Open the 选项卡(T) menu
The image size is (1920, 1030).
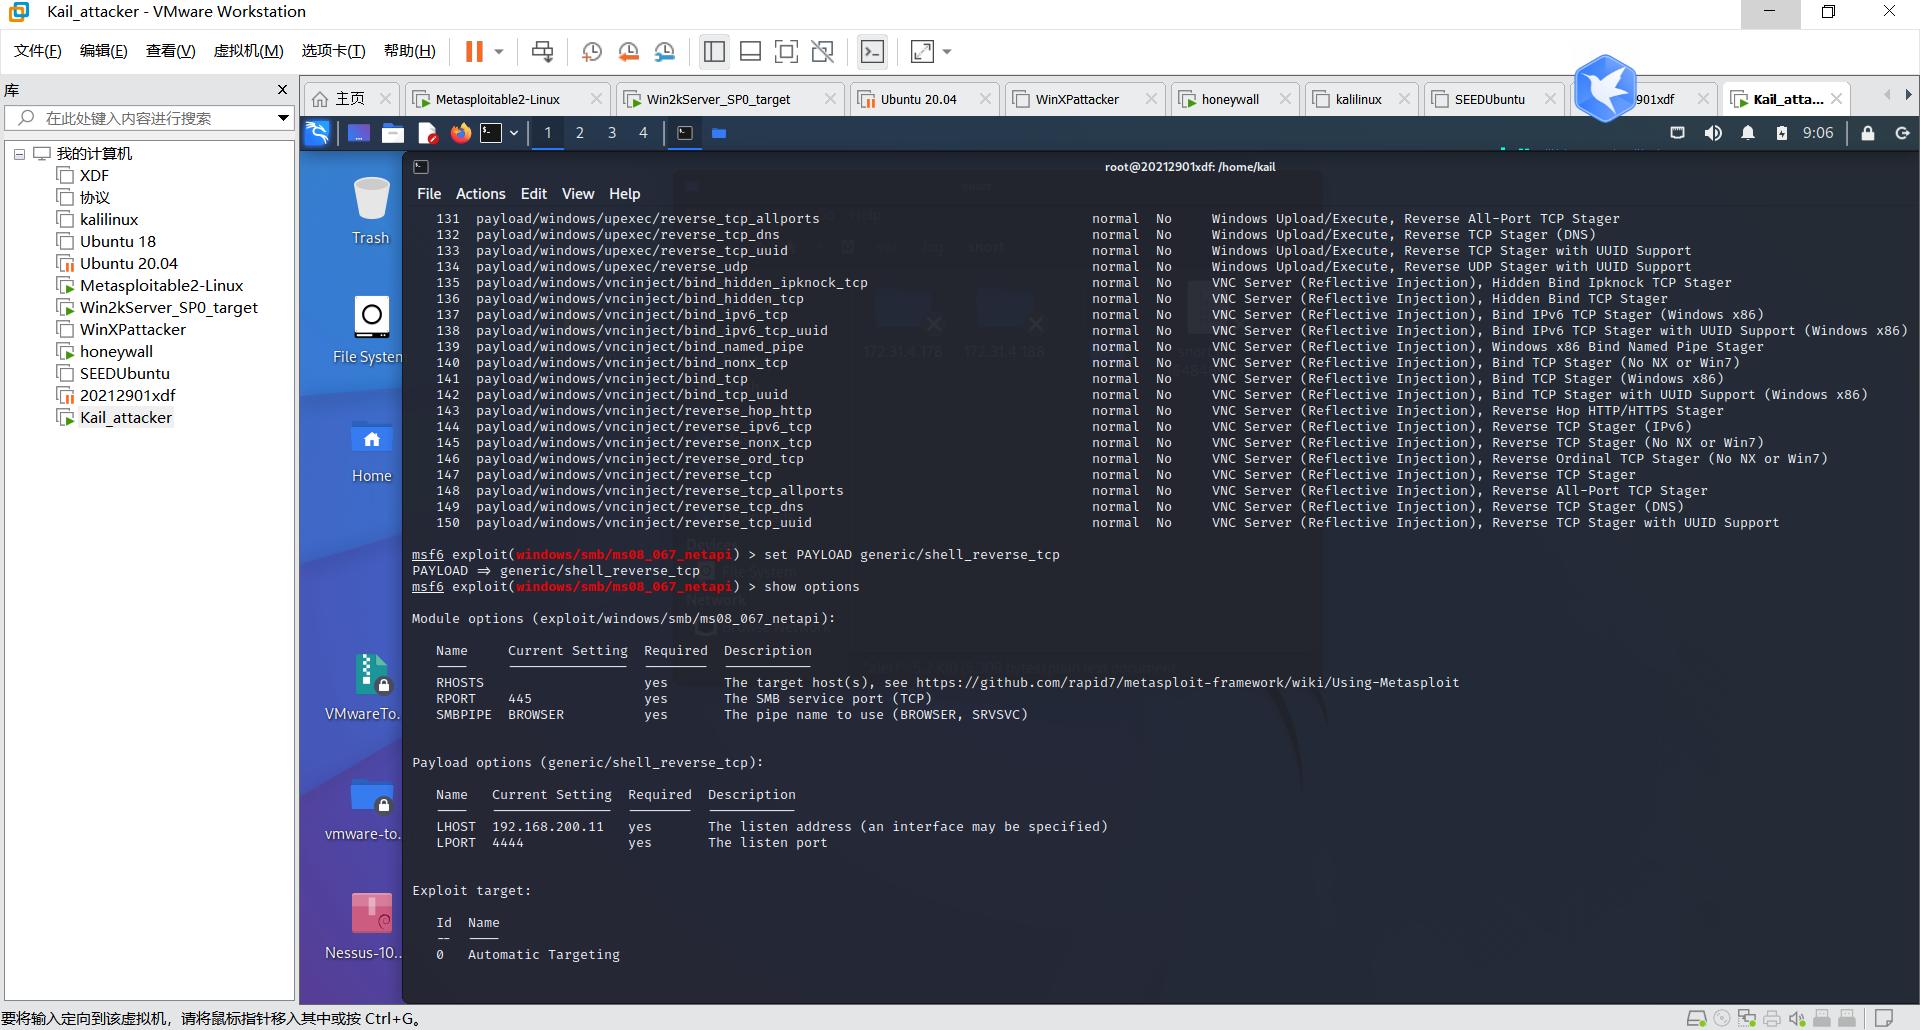point(333,51)
